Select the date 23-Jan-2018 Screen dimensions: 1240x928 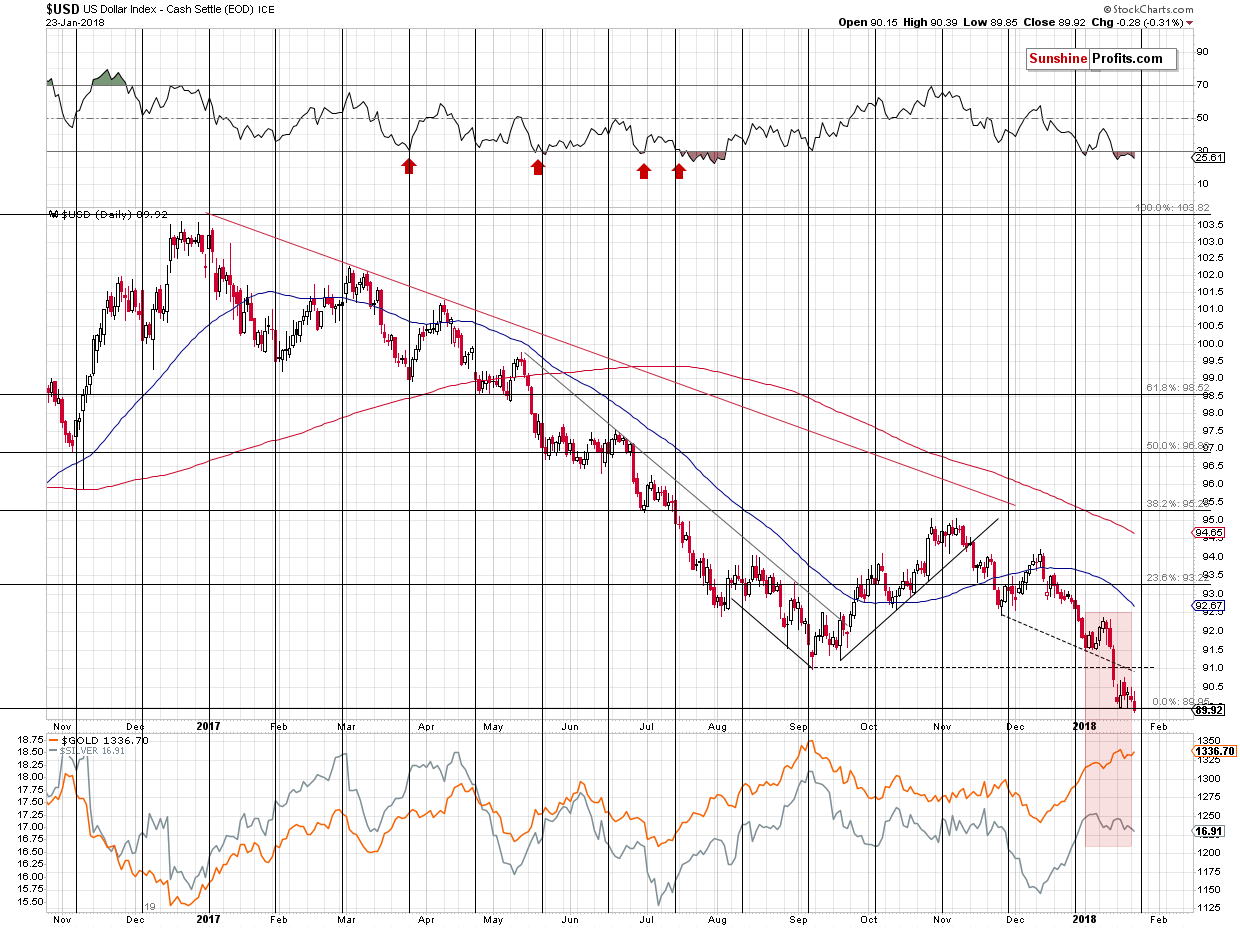[x=74, y=23]
